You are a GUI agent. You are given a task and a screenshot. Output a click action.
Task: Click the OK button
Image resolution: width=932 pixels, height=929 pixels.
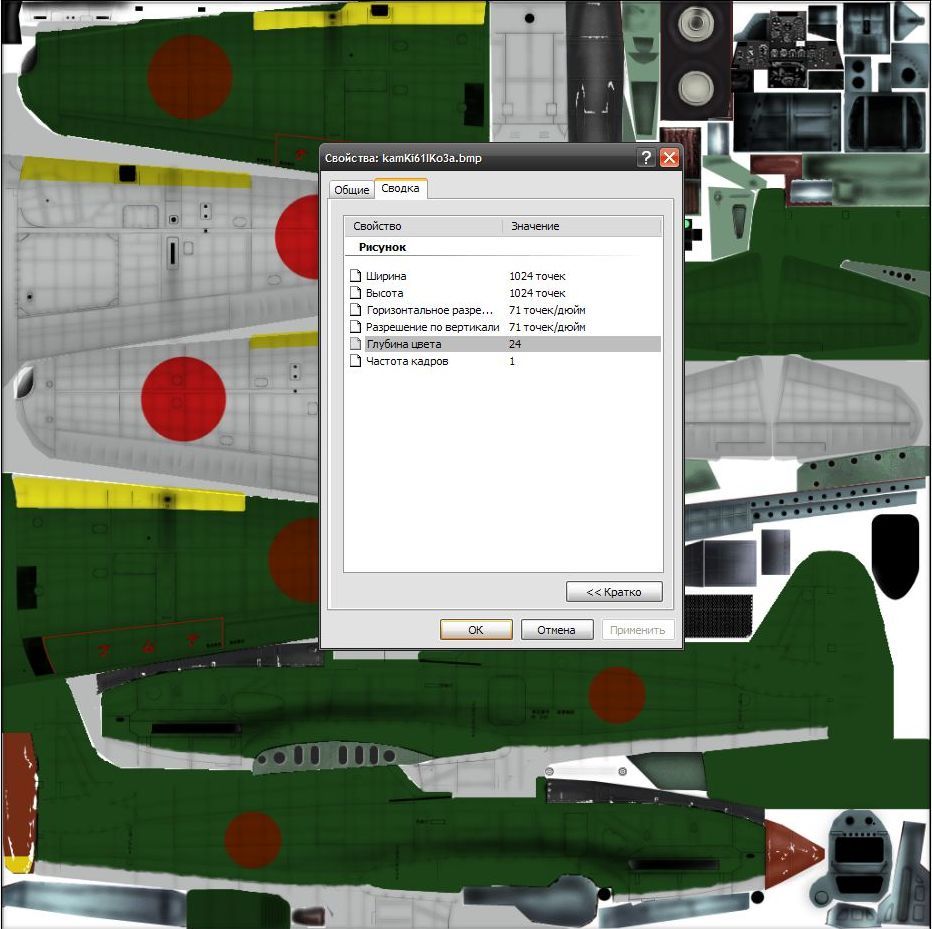pos(476,629)
